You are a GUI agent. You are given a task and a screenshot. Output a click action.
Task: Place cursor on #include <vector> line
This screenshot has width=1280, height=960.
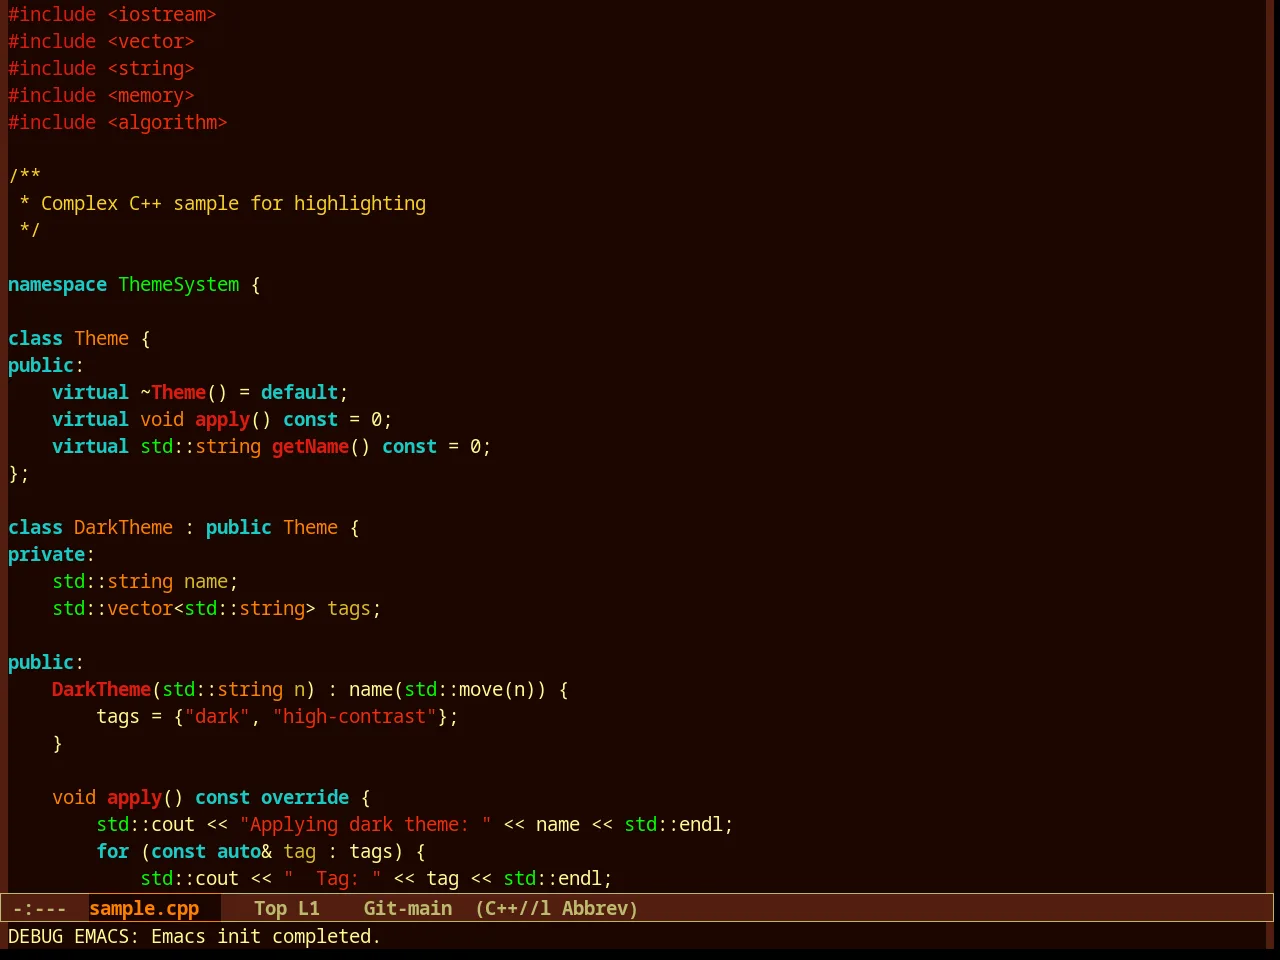[x=101, y=41]
